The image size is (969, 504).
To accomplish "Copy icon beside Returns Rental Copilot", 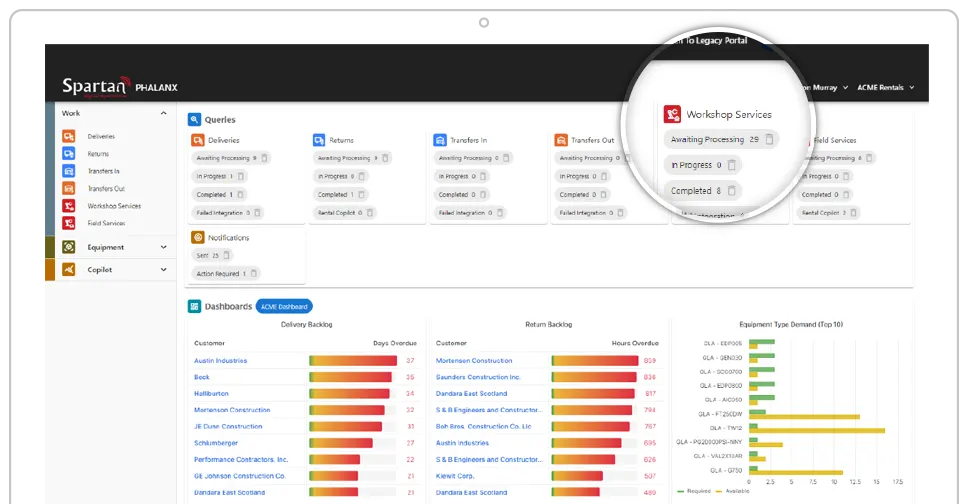I will click(370, 212).
